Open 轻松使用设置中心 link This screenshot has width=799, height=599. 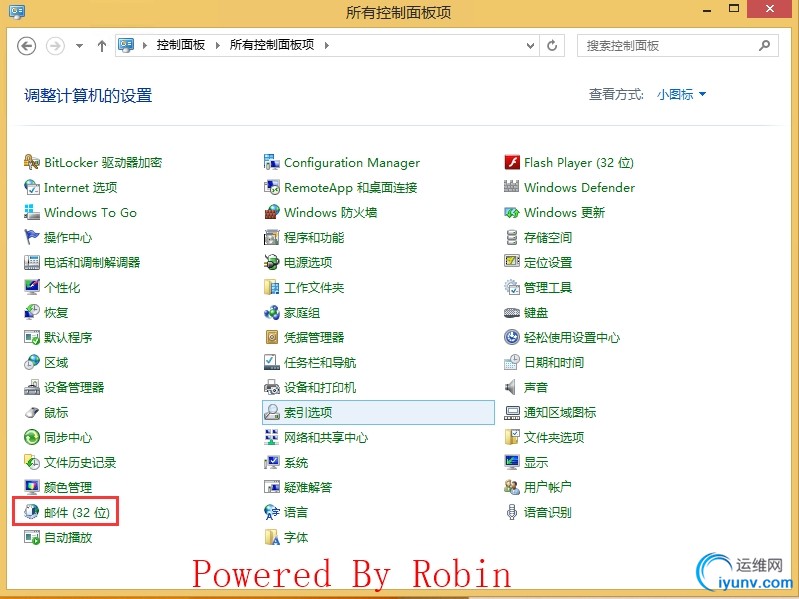[571, 337]
